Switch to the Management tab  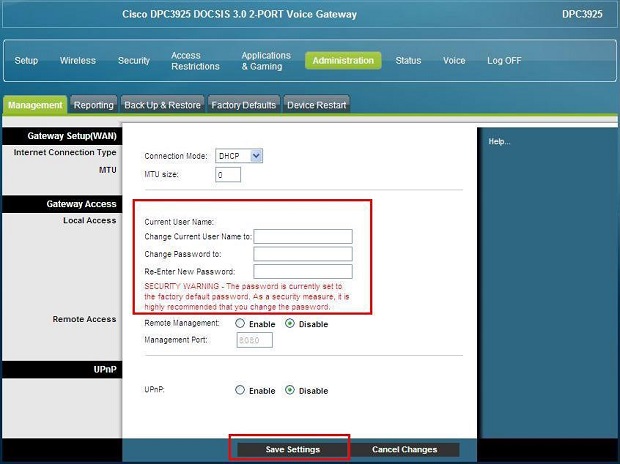click(x=35, y=105)
